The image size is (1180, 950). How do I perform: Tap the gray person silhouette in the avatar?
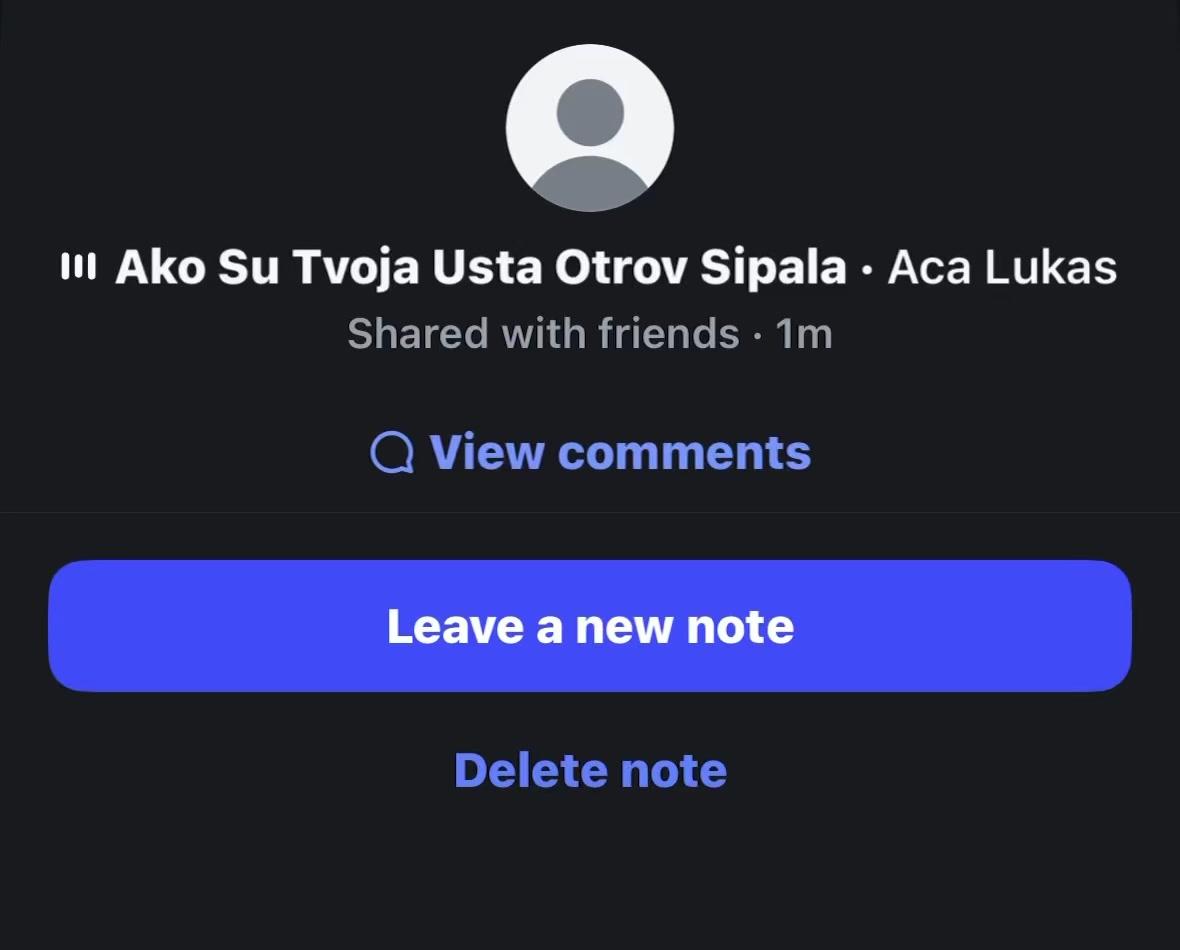click(x=590, y=143)
